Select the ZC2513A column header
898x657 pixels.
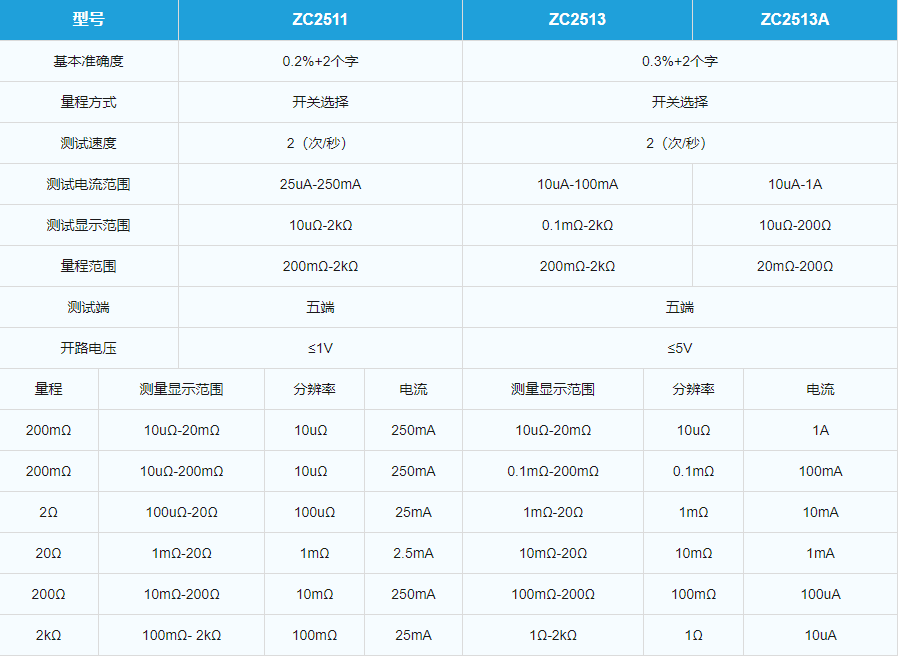pyautogui.click(x=795, y=19)
